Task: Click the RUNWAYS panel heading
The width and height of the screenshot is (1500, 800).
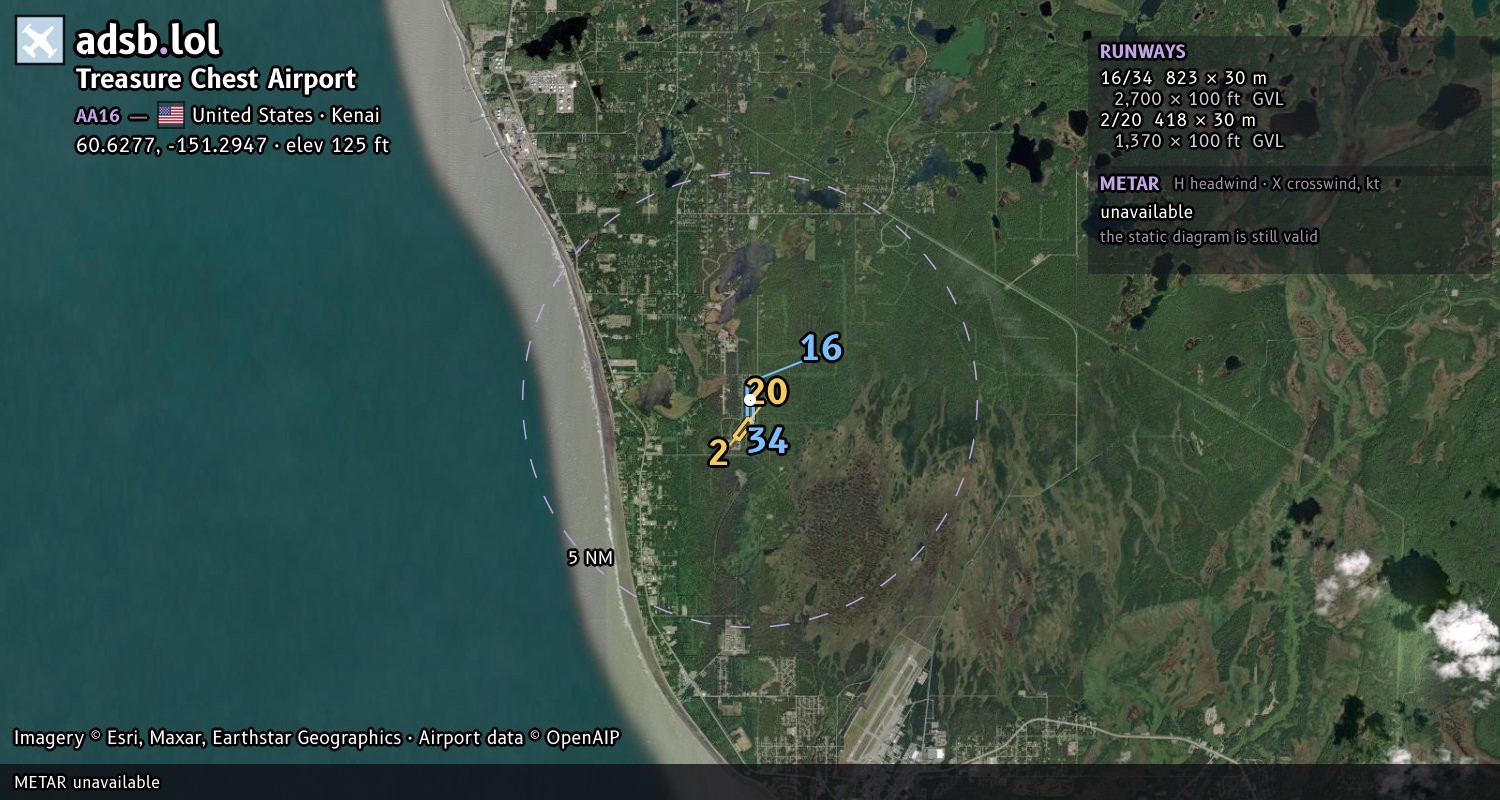Action: (1142, 52)
